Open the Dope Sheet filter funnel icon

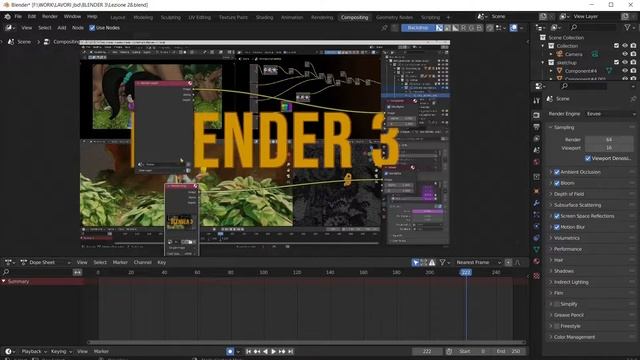442,262
